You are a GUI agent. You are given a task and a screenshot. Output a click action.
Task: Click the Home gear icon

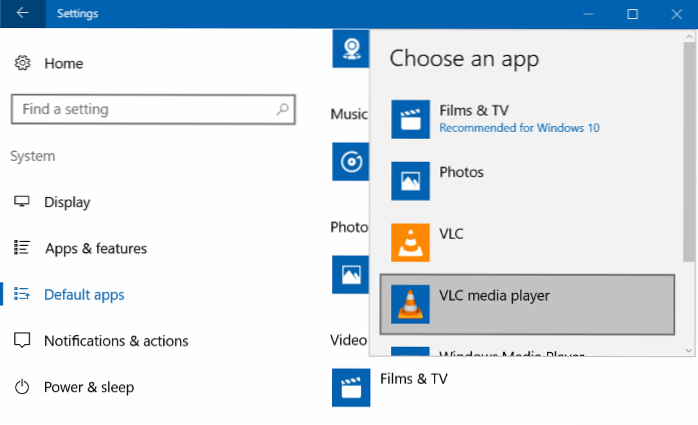(x=22, y=63)
